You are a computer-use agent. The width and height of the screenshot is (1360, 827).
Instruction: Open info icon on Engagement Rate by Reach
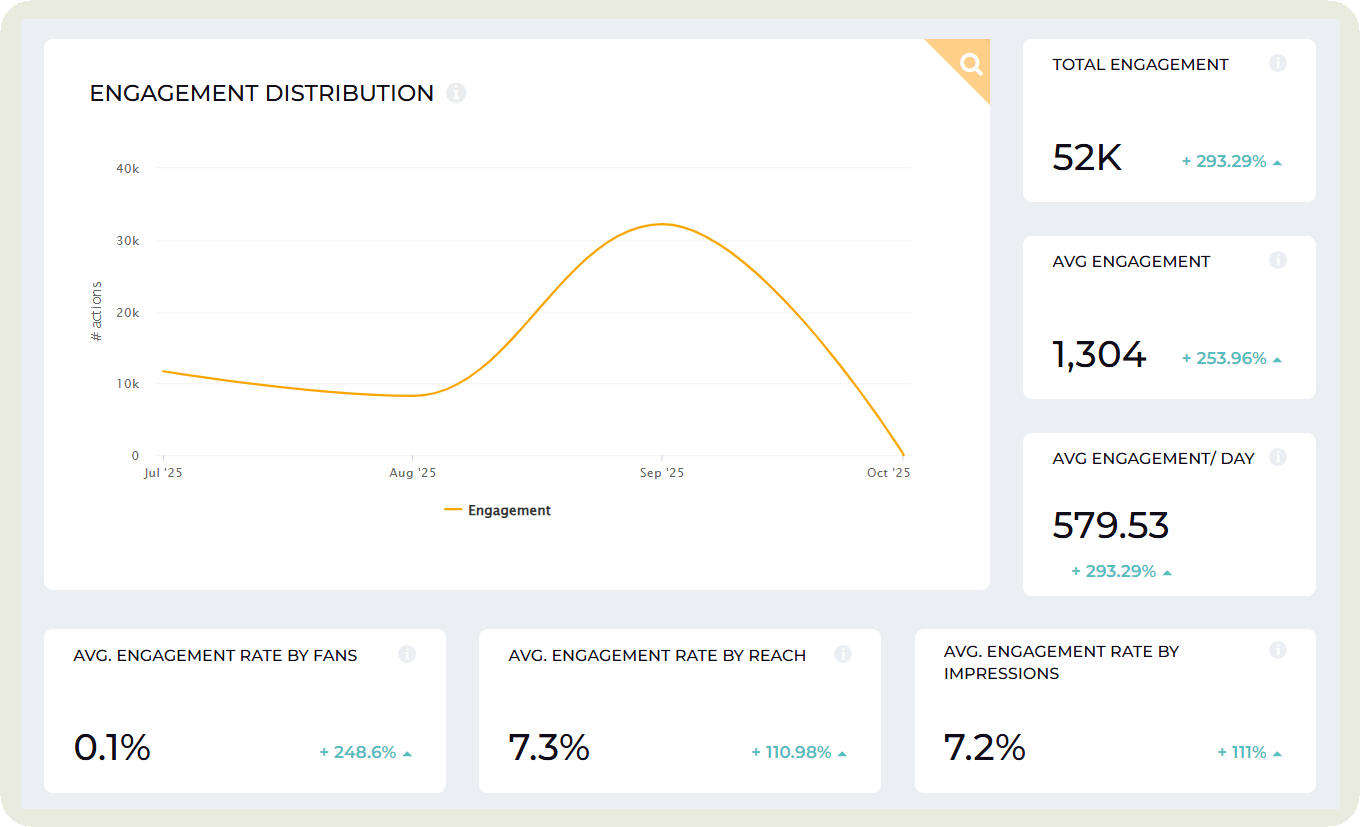[842, 654]
